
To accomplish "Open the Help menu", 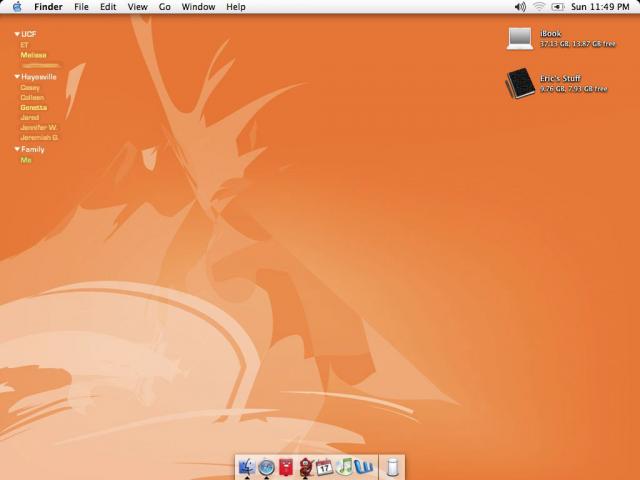I will coord(236,7).
